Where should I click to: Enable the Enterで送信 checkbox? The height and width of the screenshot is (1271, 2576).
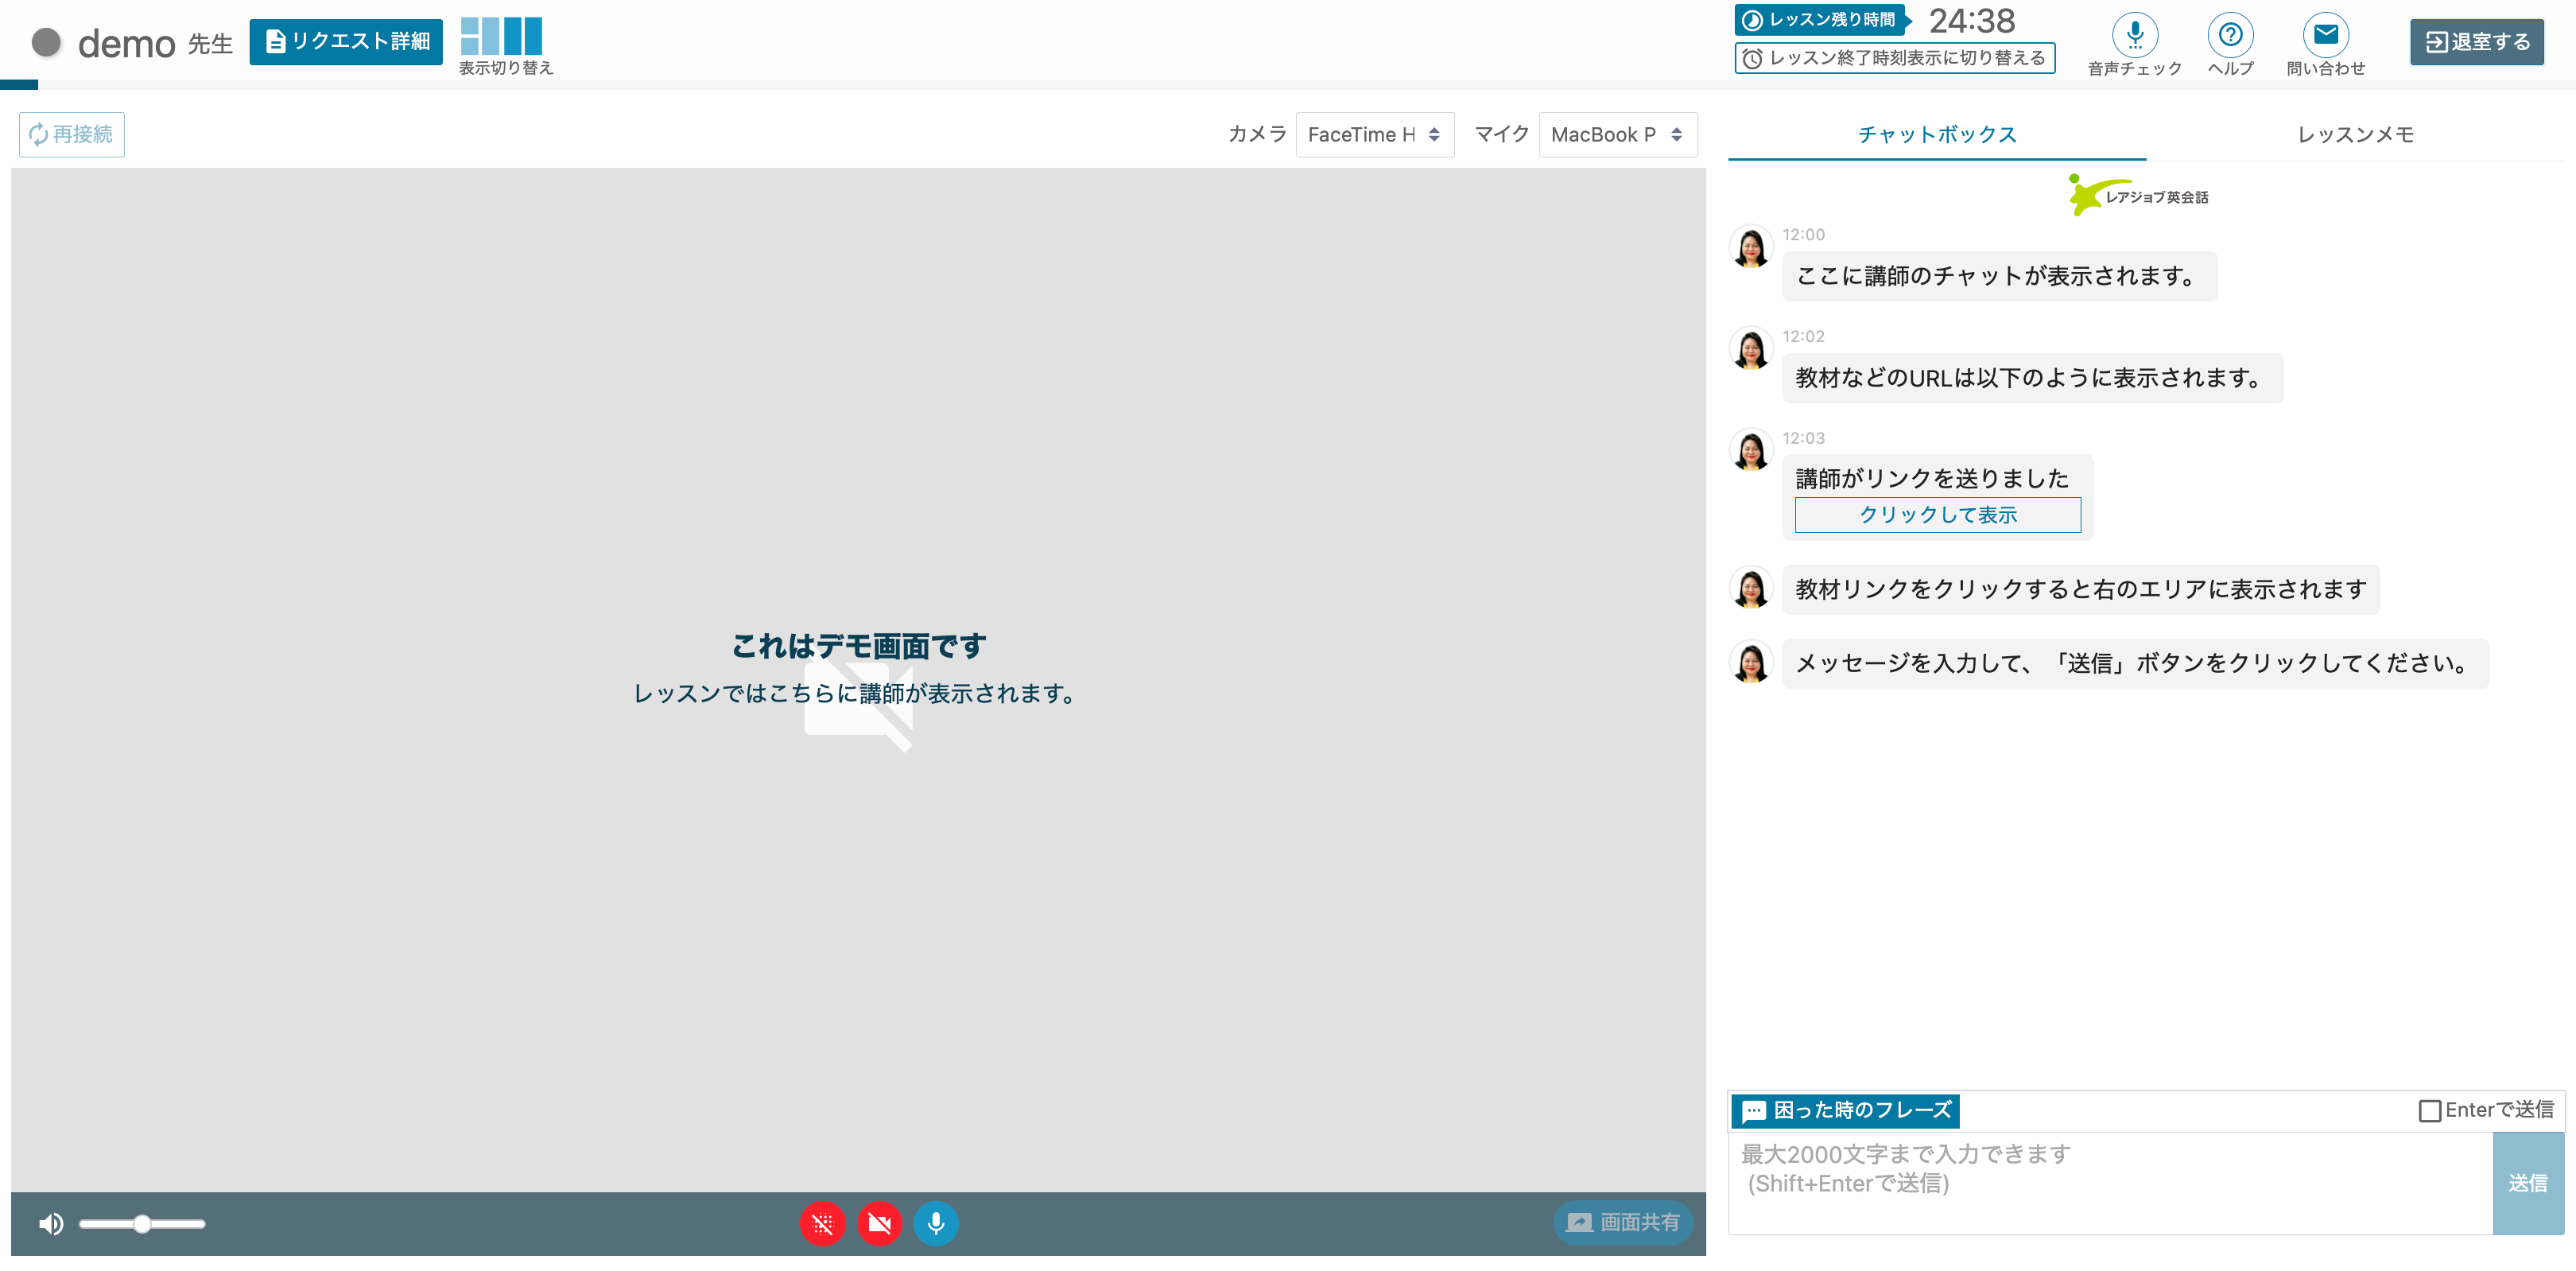tap(2429, 1111)
